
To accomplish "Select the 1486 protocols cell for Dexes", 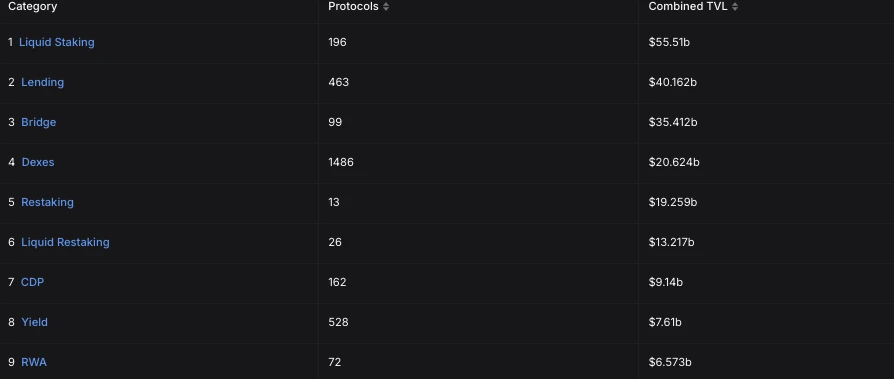I will tap(341, 162).
